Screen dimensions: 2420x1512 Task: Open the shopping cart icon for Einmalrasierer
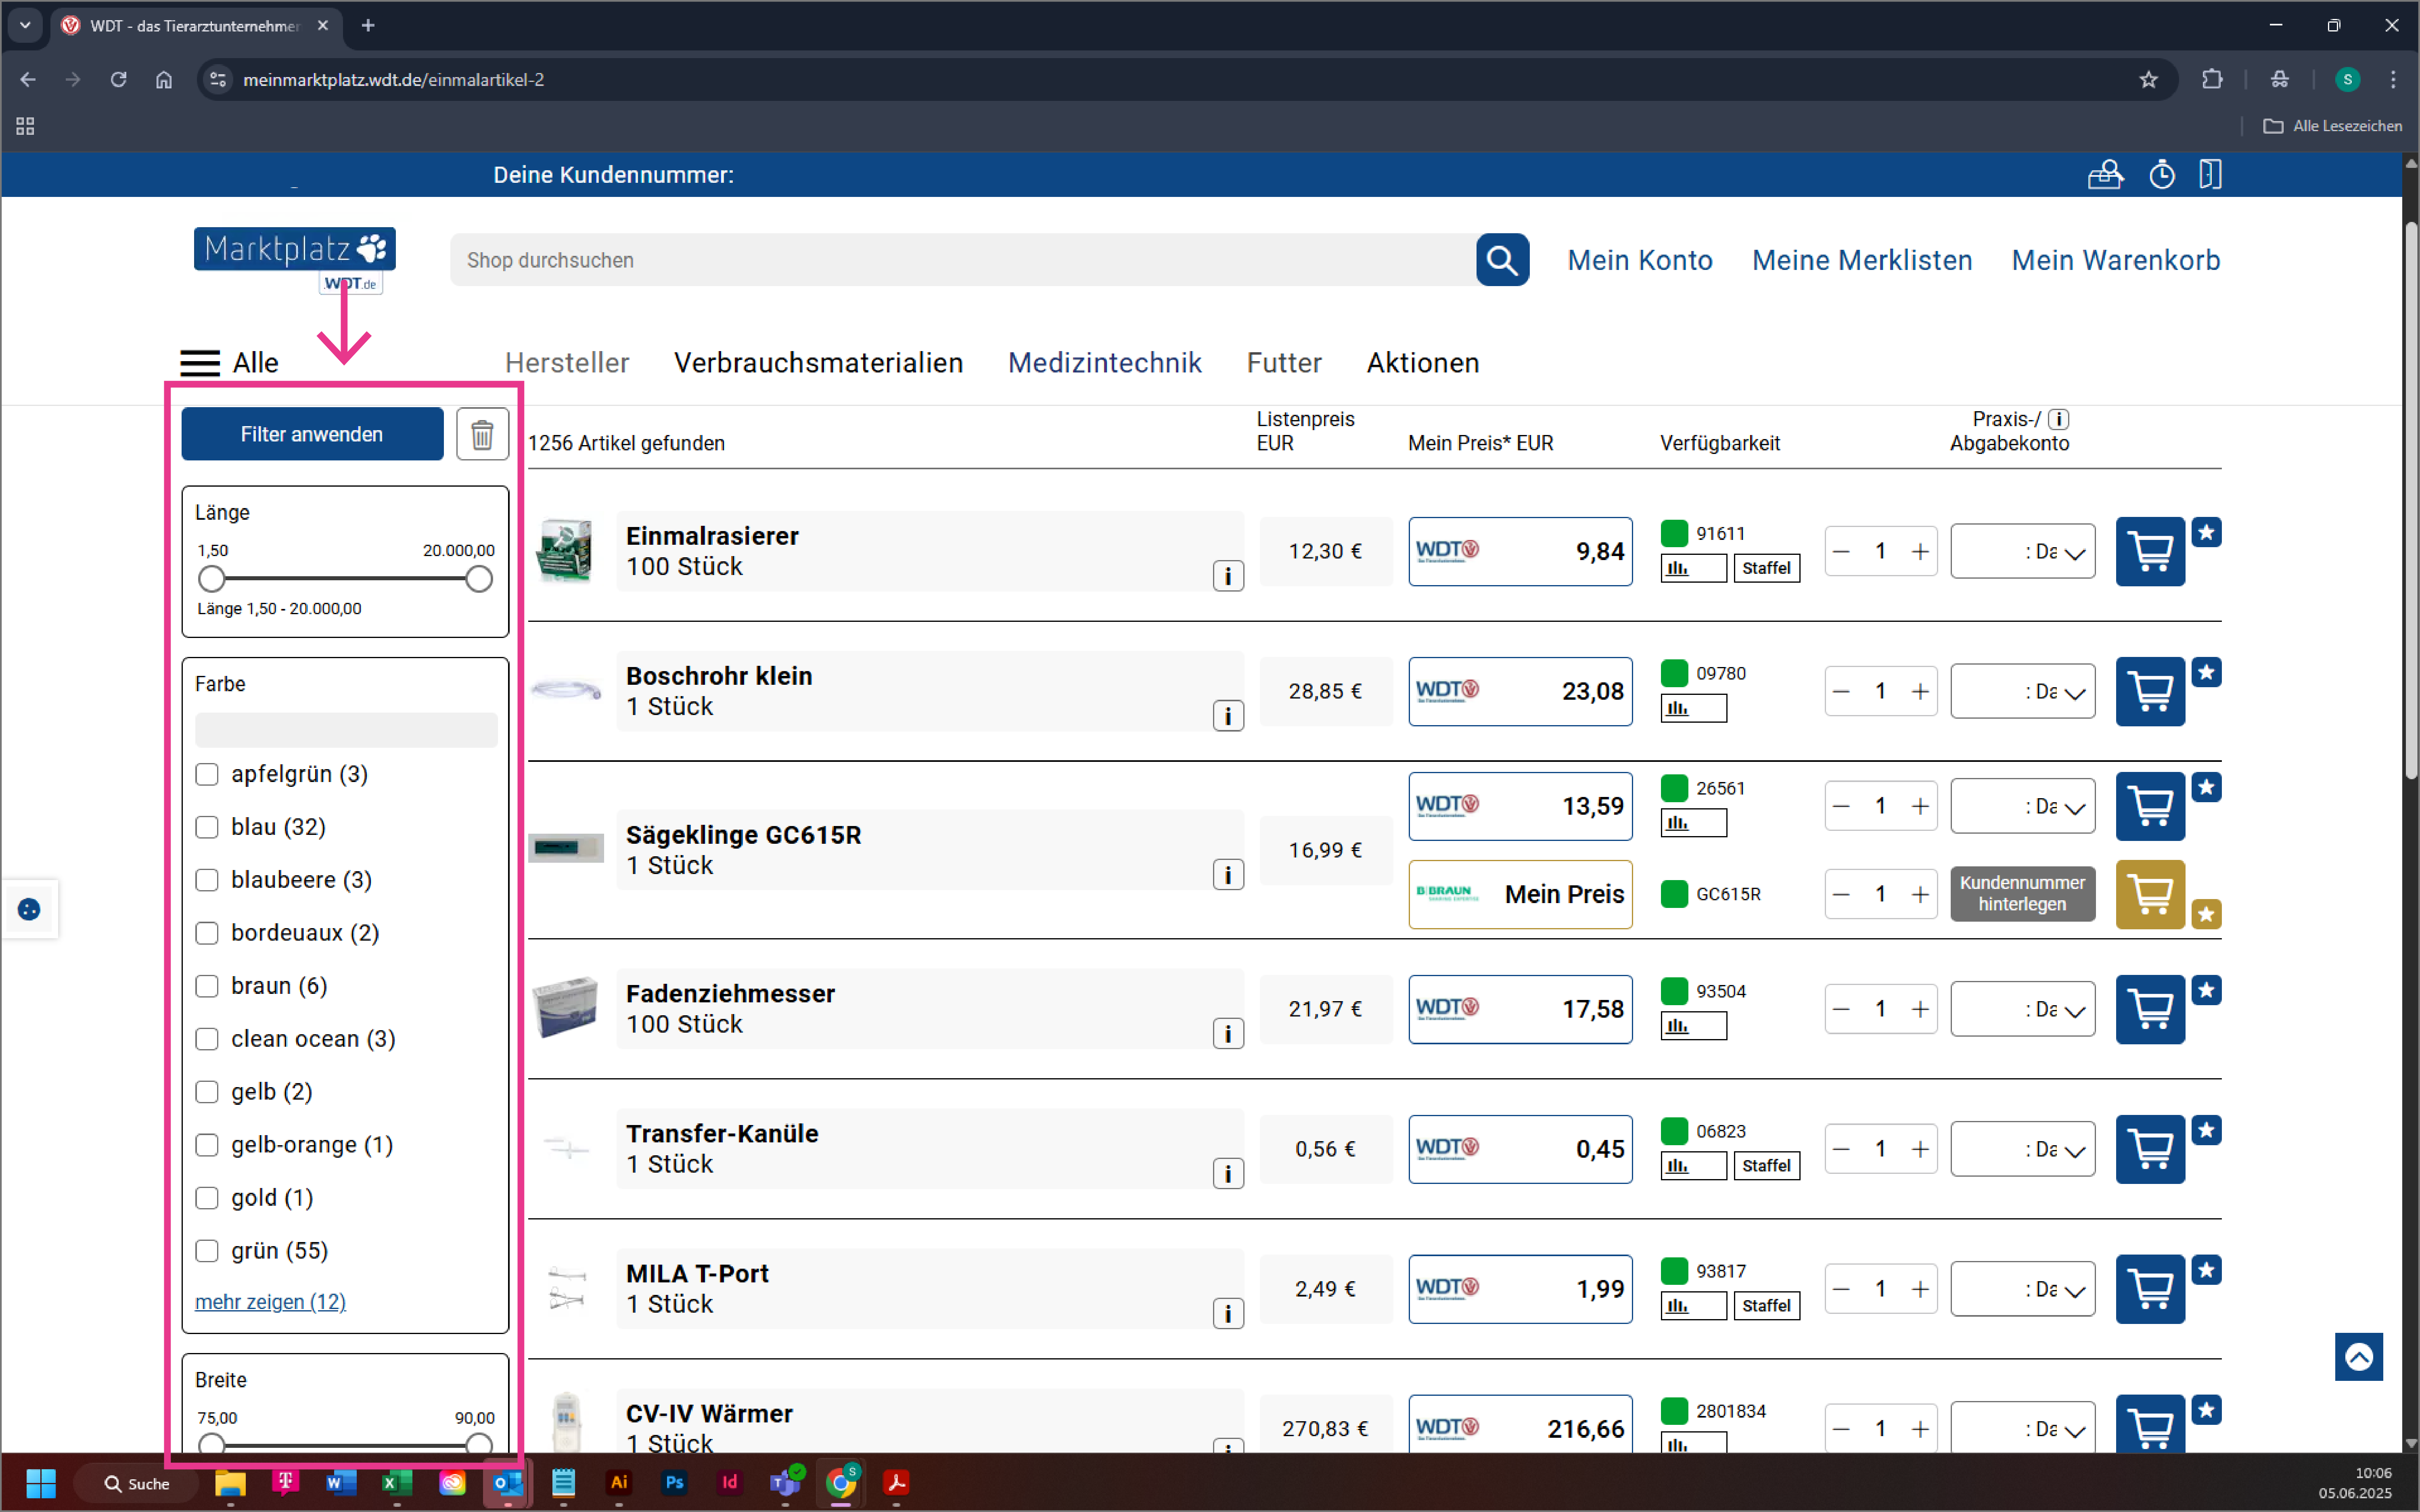click(2150, 551)
